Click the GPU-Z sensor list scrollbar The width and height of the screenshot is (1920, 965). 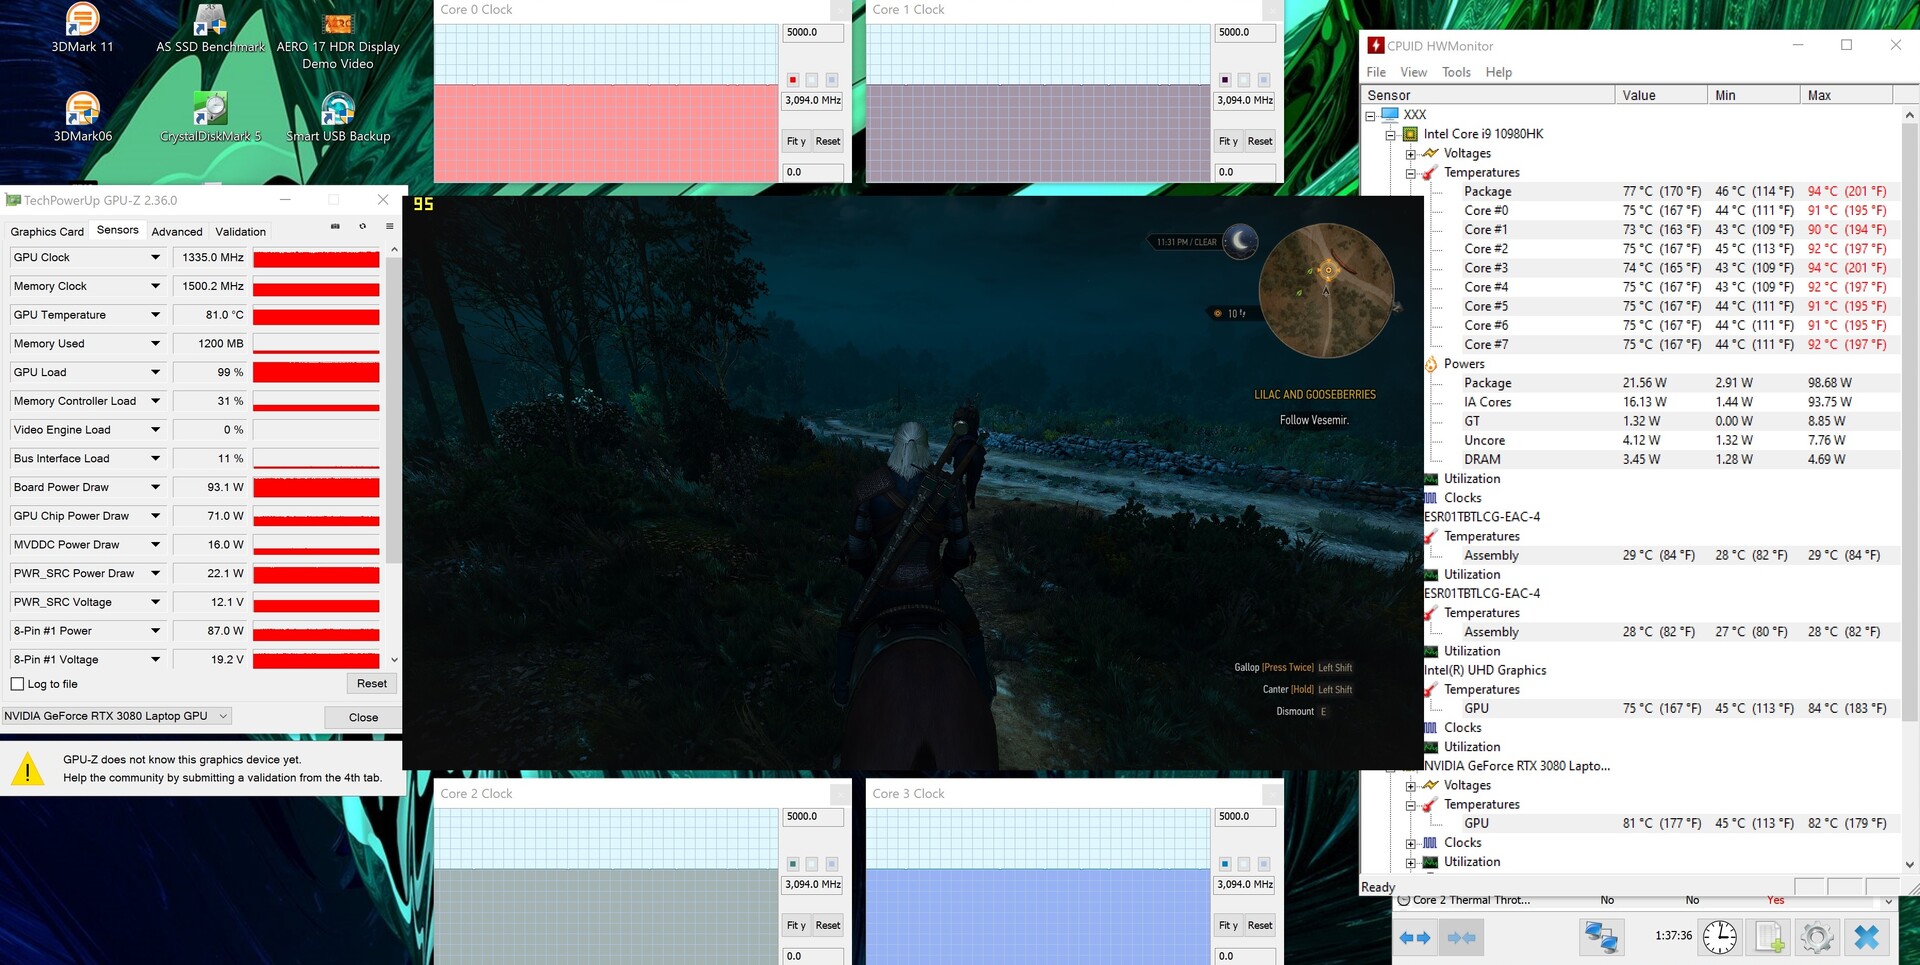394,455
